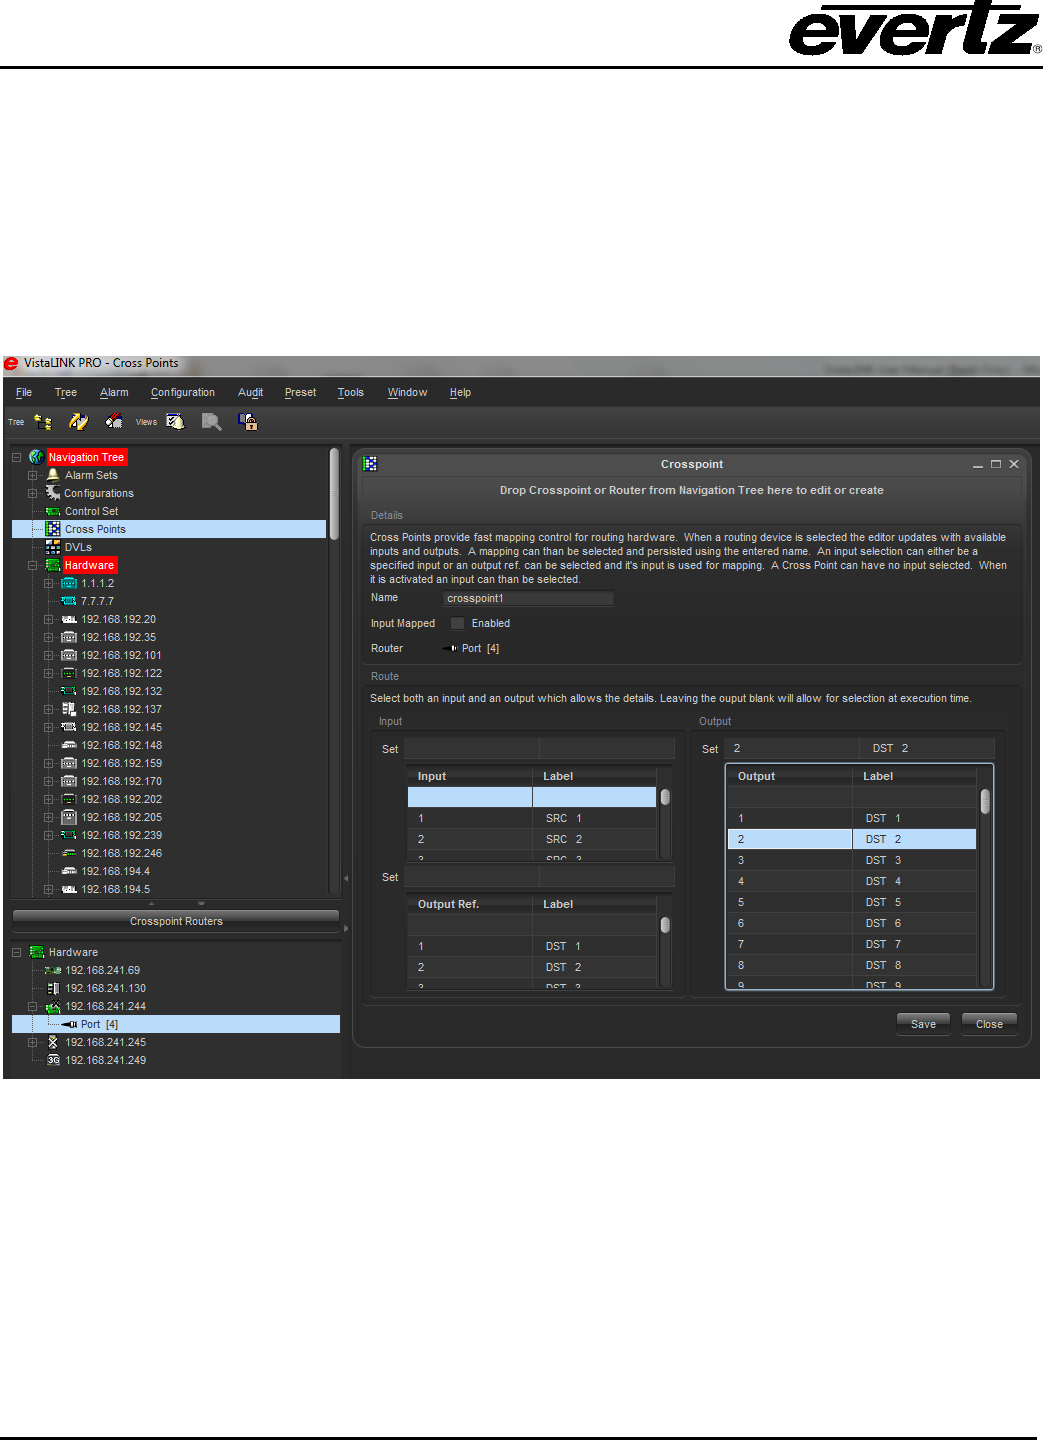Click the Hardware board icon in Navigation Tree
Image resolution: width=1043 pixels, height=1440 pixels.
tap(53, 565)
